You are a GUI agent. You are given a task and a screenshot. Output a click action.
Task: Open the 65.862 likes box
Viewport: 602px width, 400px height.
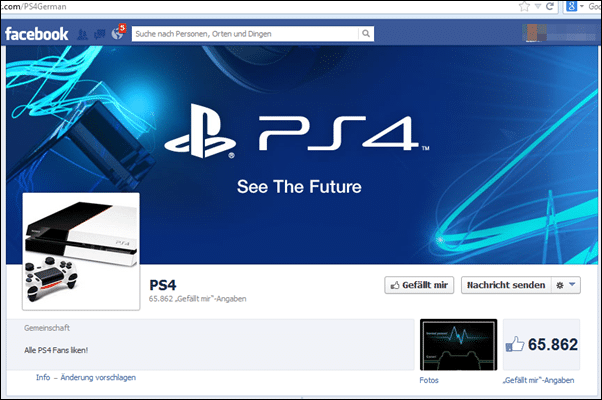(x=541, y=345)
